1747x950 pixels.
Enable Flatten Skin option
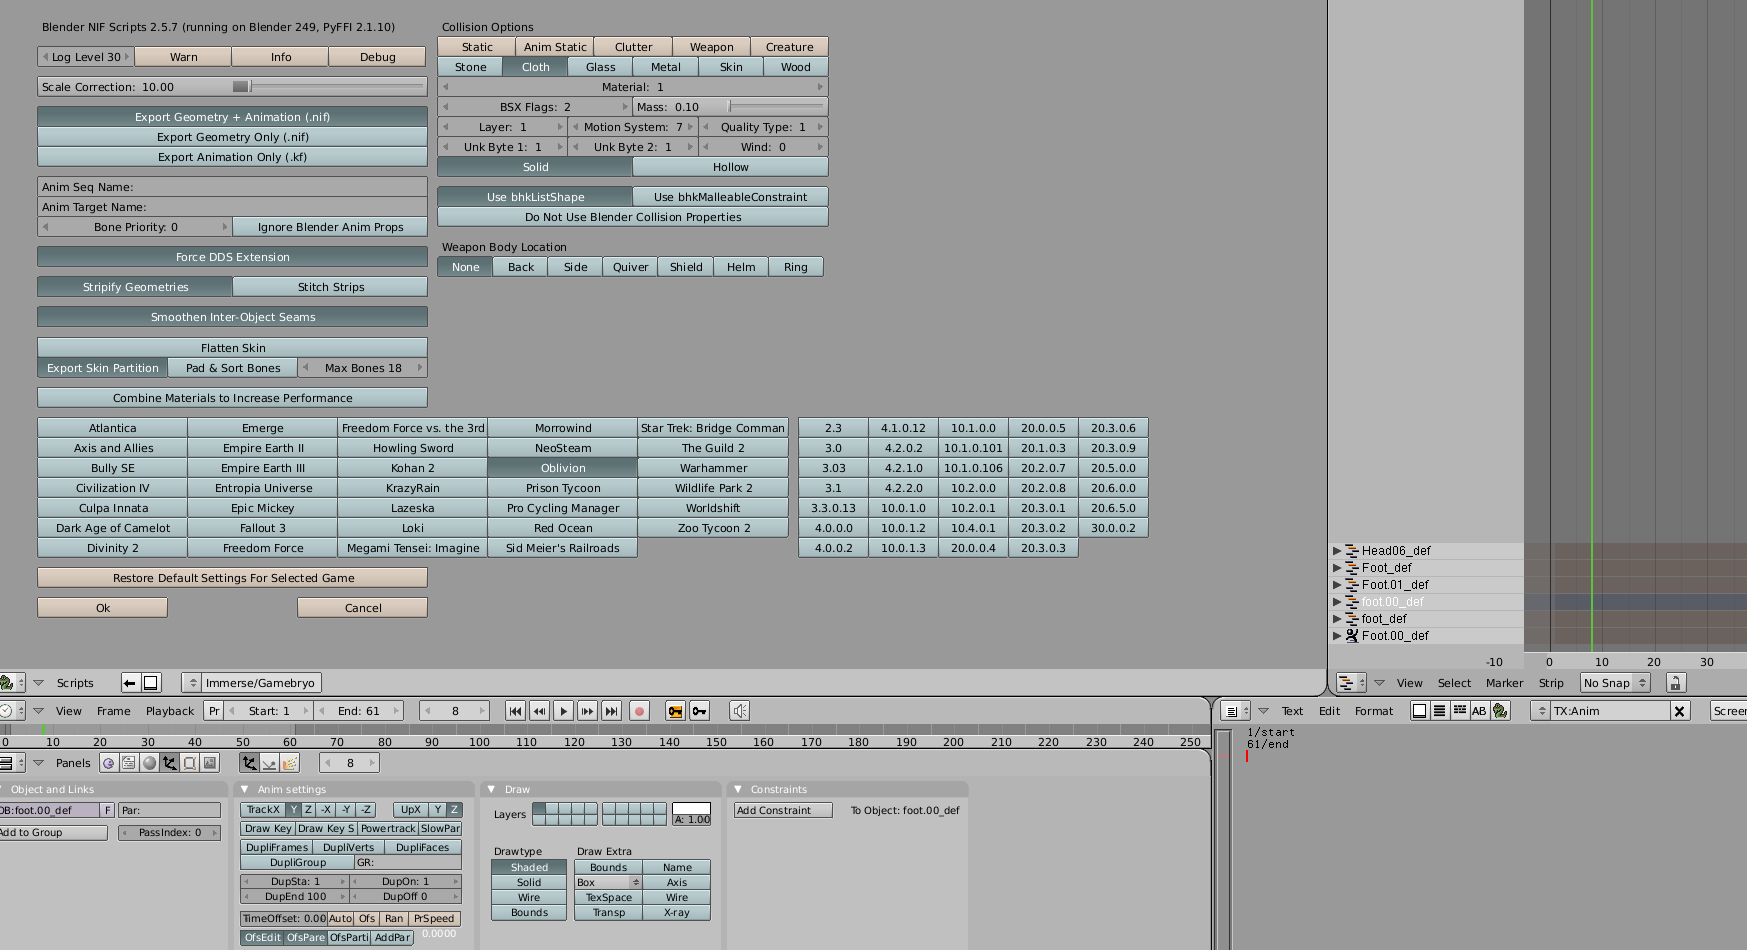(x=232, y=348)
